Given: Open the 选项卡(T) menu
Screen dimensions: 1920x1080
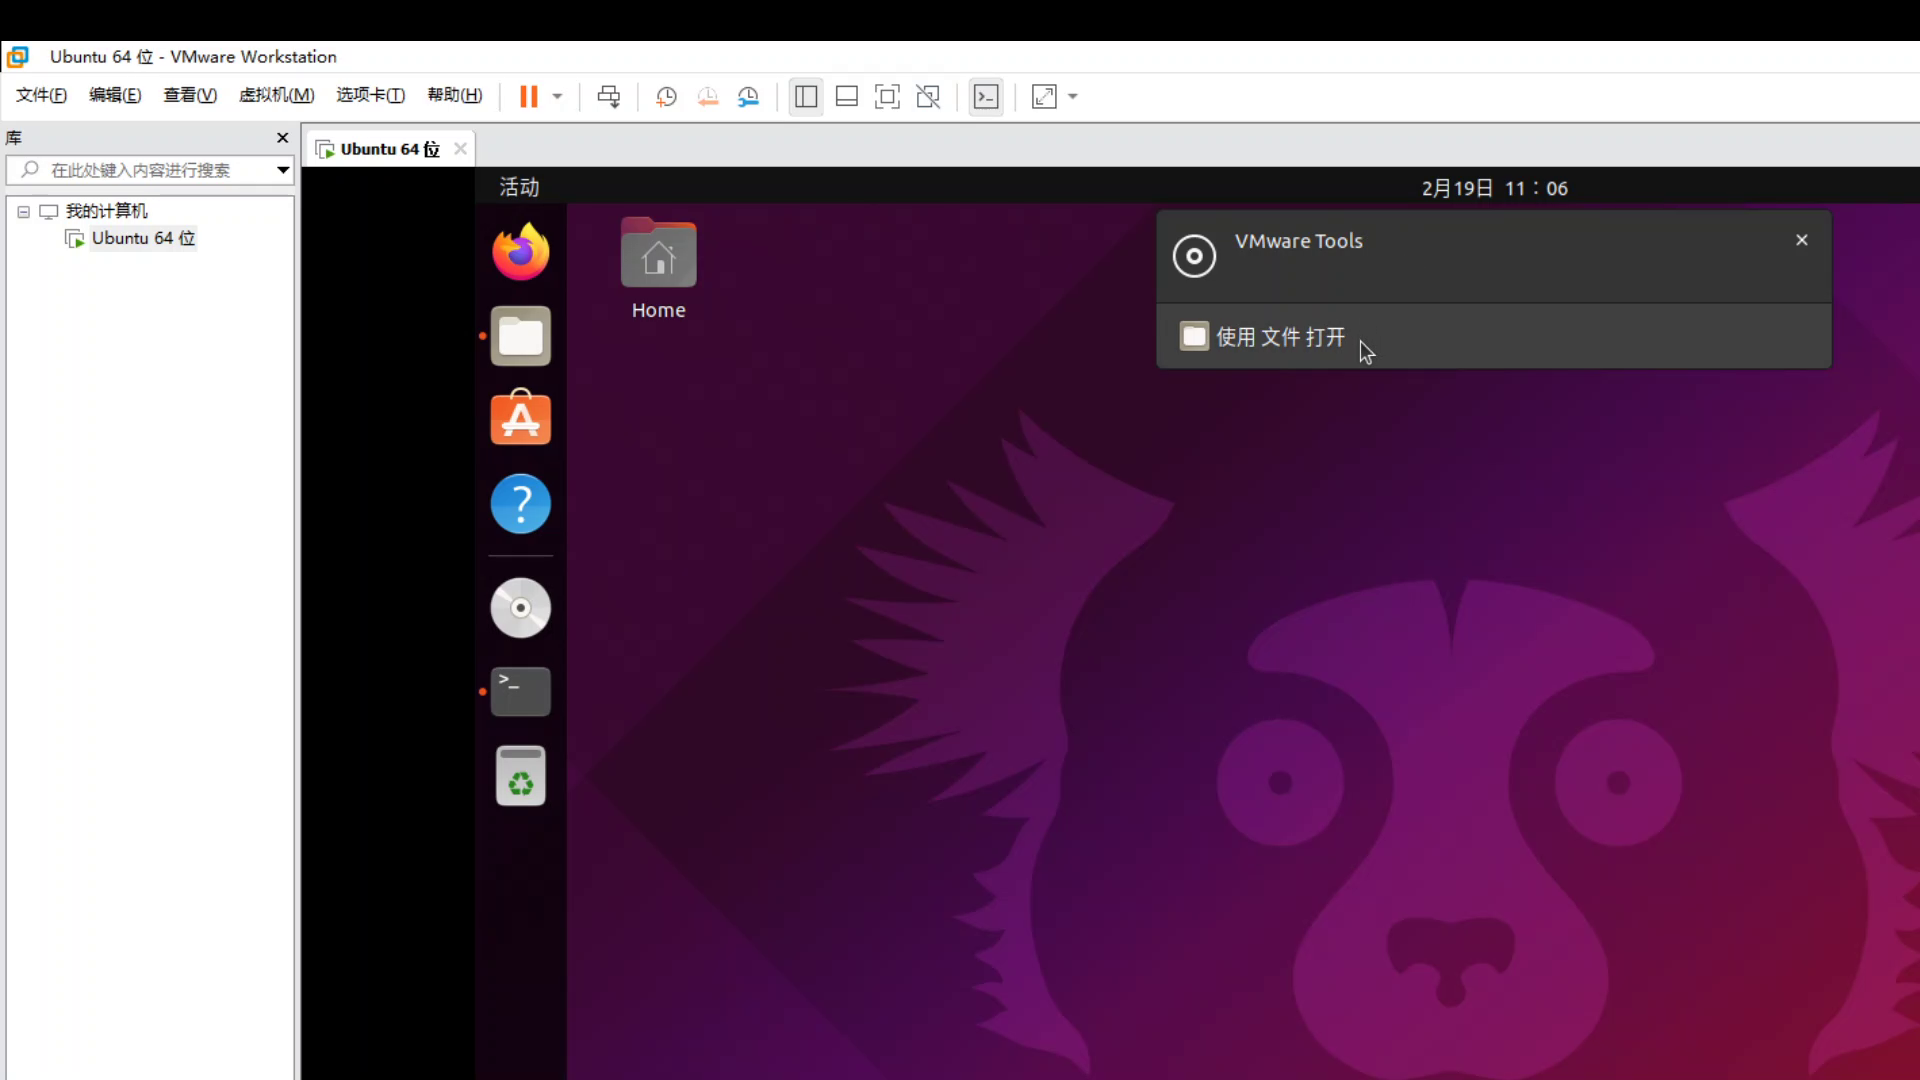Looking at the screenshot, I should 370,95.
